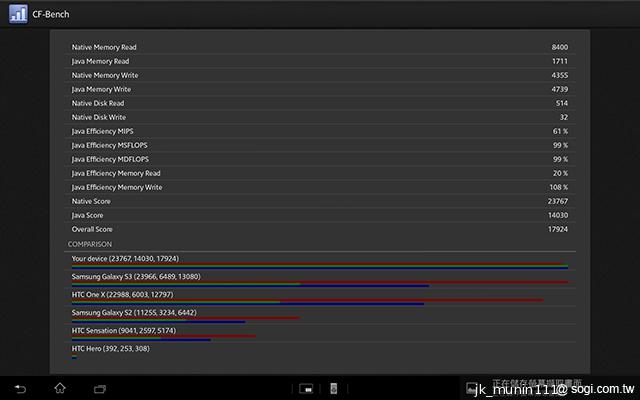This screenshot has width=640, height=400.
Task: Open the small apps tray icon
Action: [306, 389]
